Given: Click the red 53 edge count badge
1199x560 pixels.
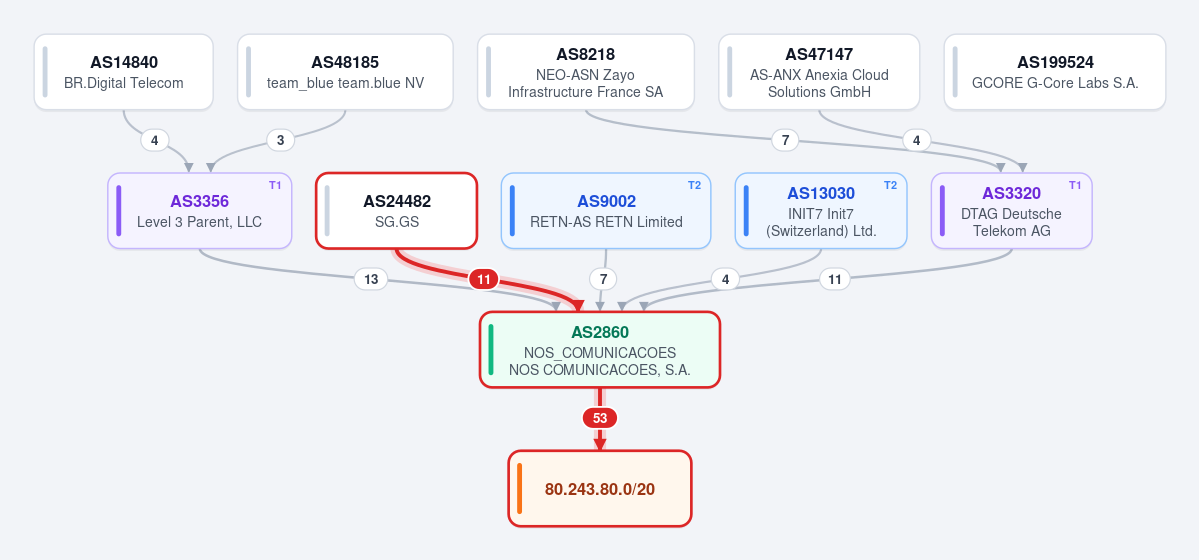Looking at the screenshot, I should [x=600, y=418].
